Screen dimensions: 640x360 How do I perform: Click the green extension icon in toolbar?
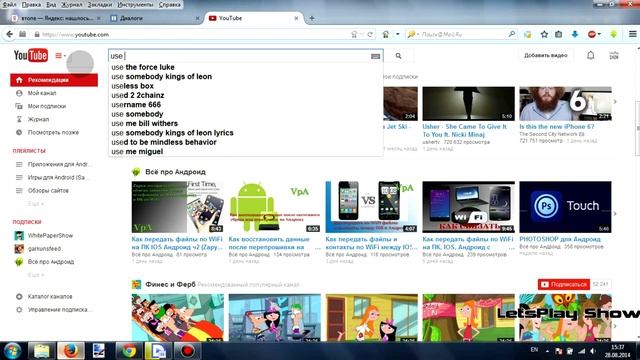[613, 34]
